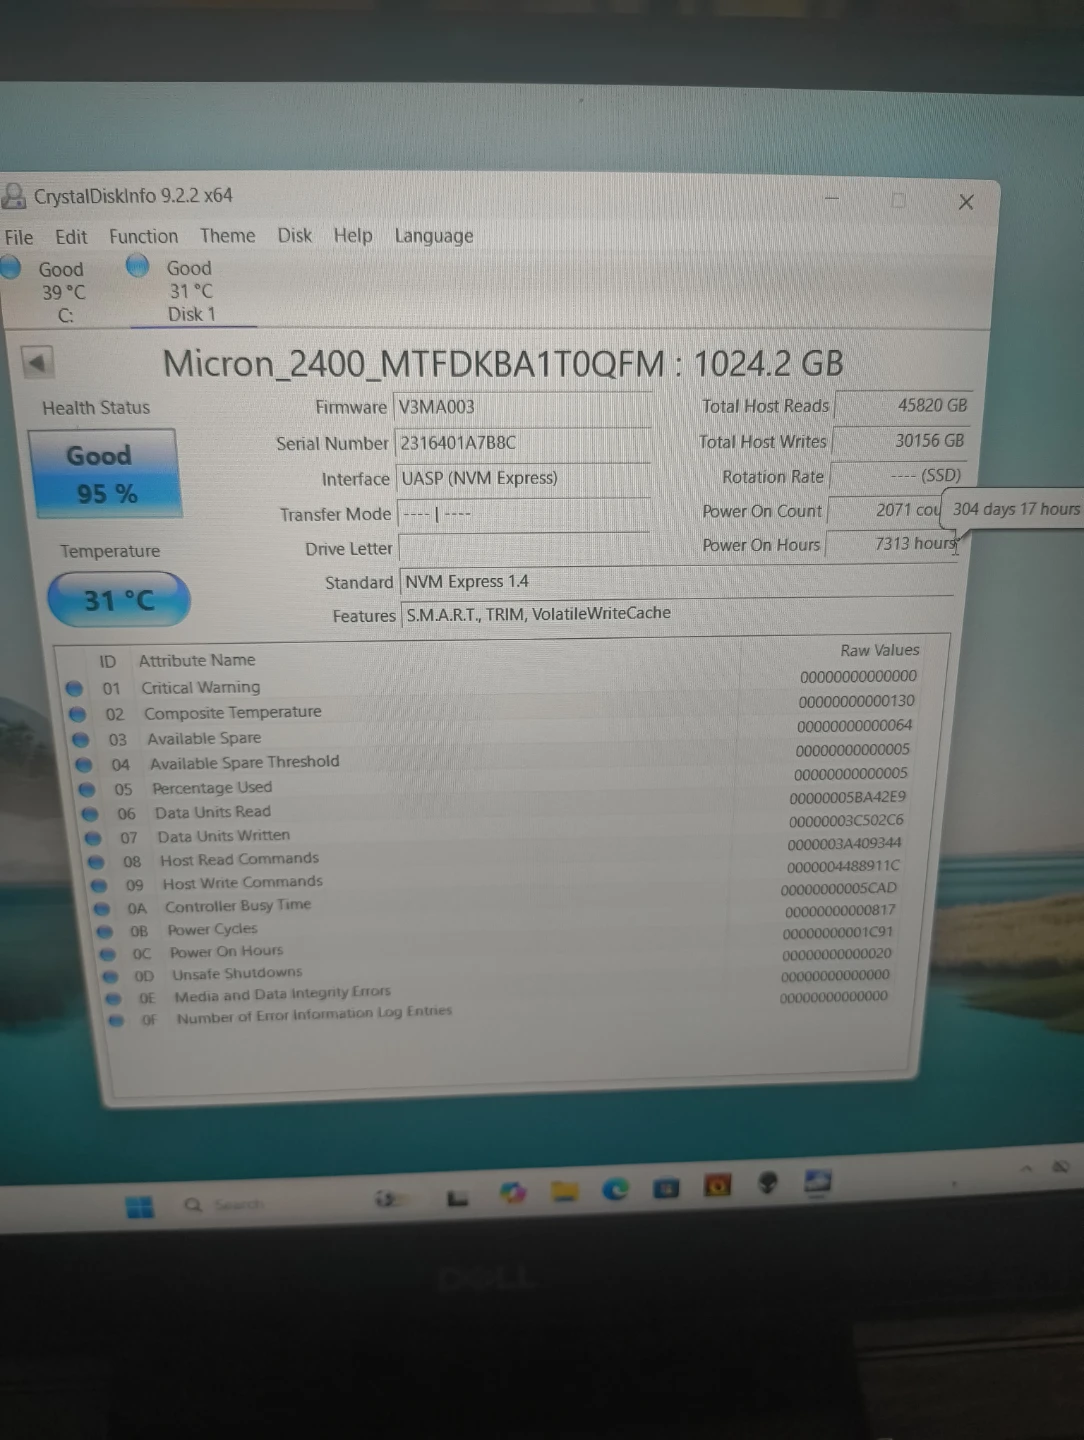Select the Data Units Read row

(498, 806)
